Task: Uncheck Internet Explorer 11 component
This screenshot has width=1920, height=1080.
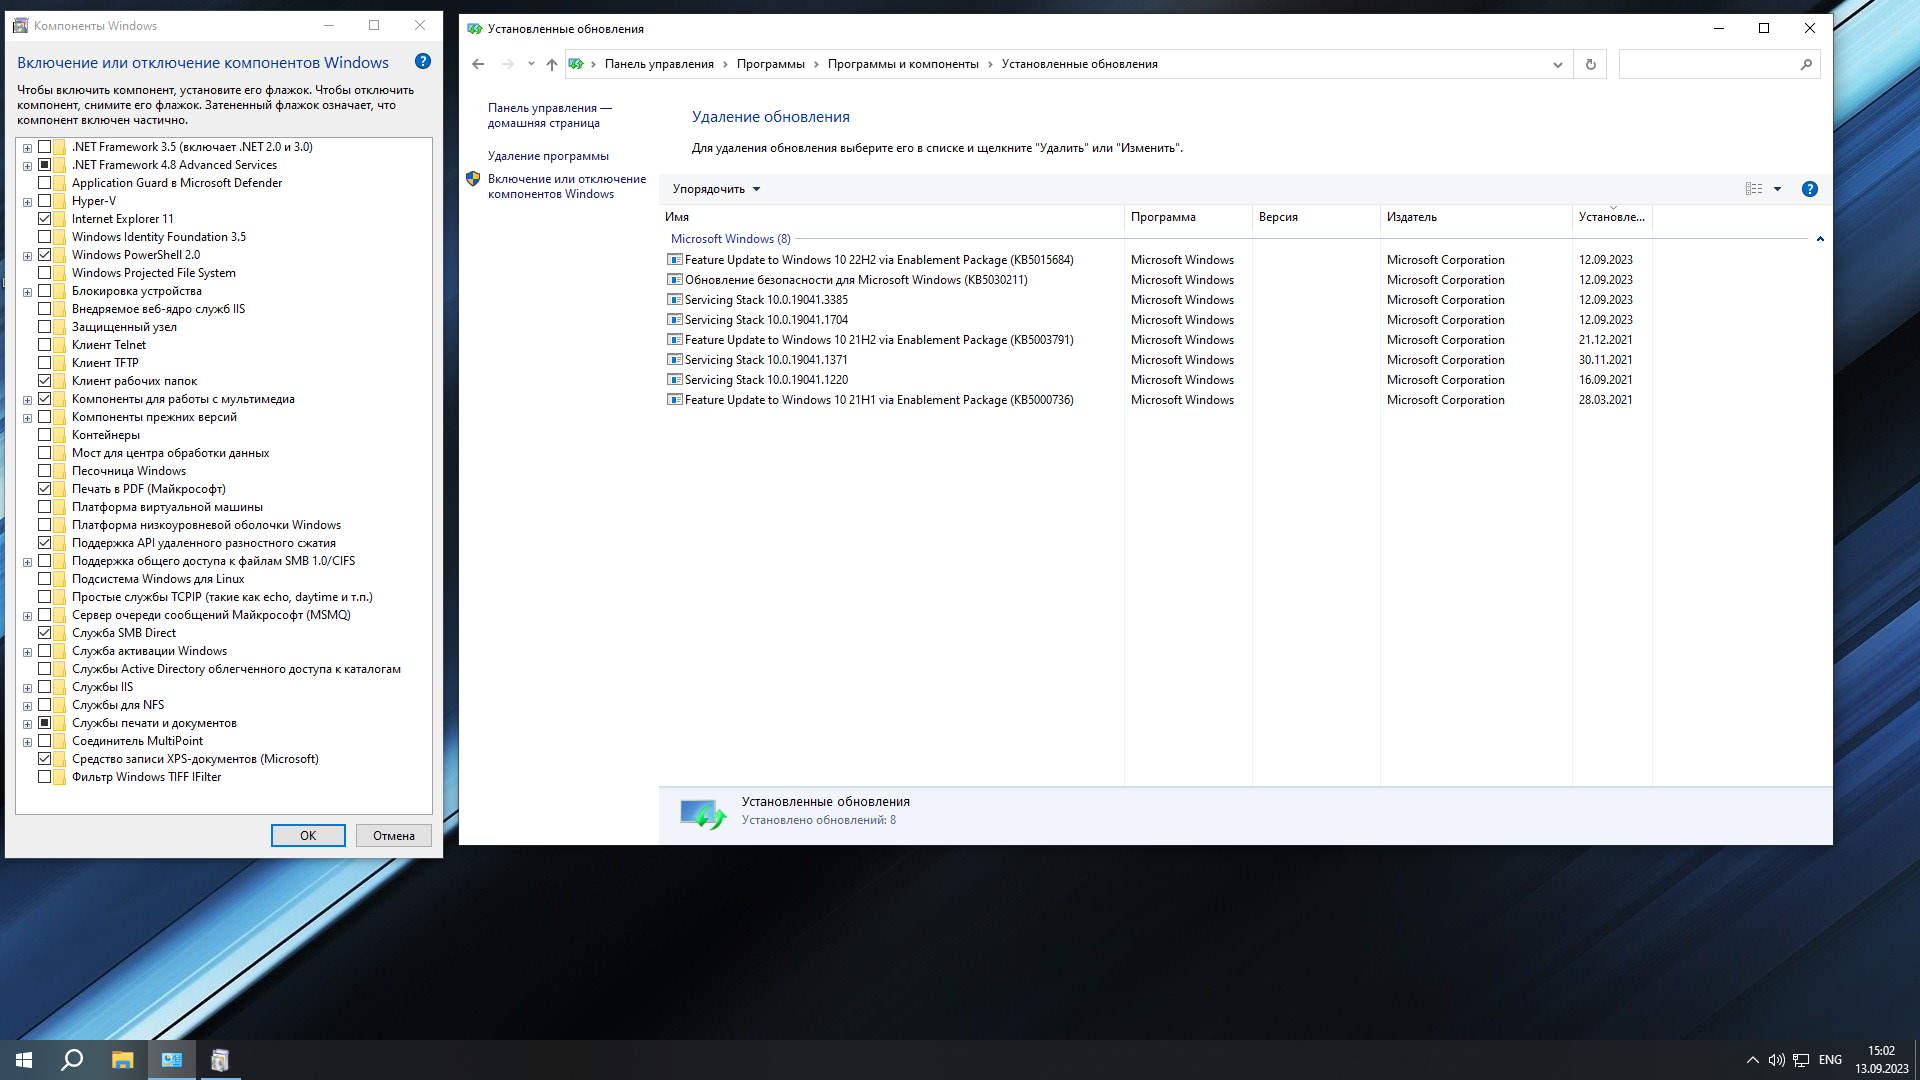Action: [45, 219]
